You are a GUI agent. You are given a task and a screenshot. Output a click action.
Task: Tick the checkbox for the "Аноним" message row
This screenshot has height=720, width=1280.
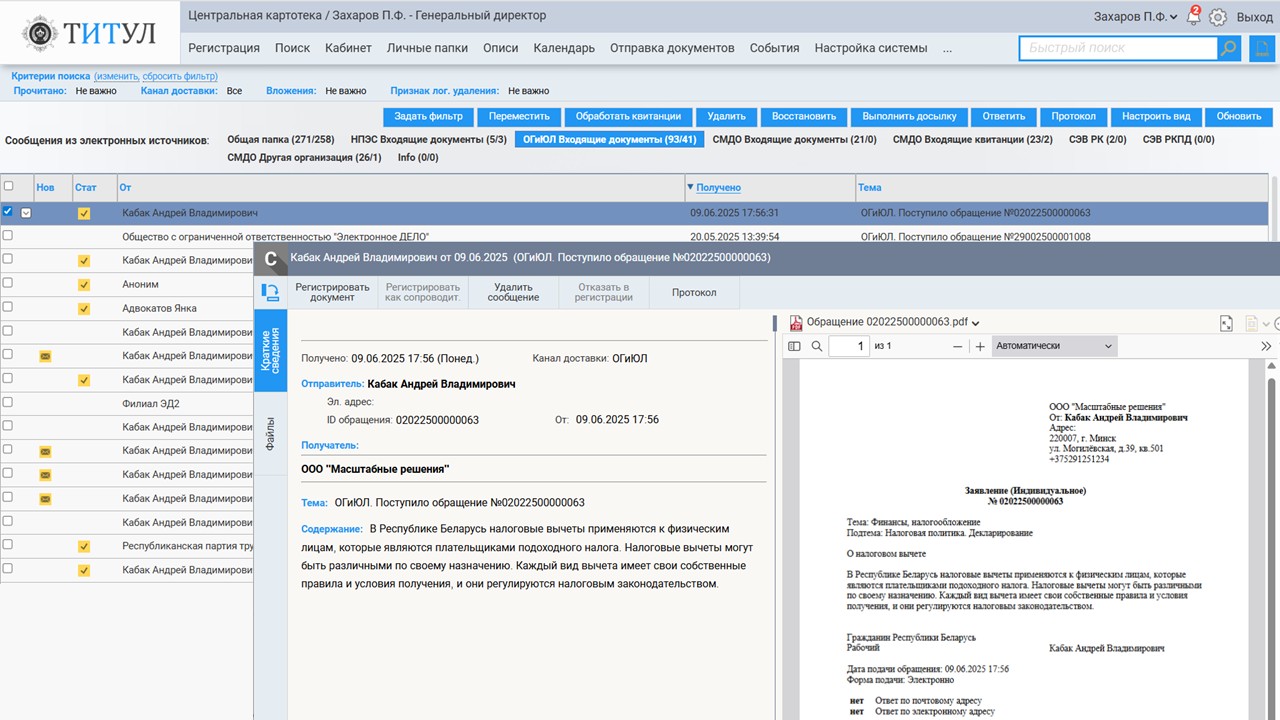tap(8, 284)
